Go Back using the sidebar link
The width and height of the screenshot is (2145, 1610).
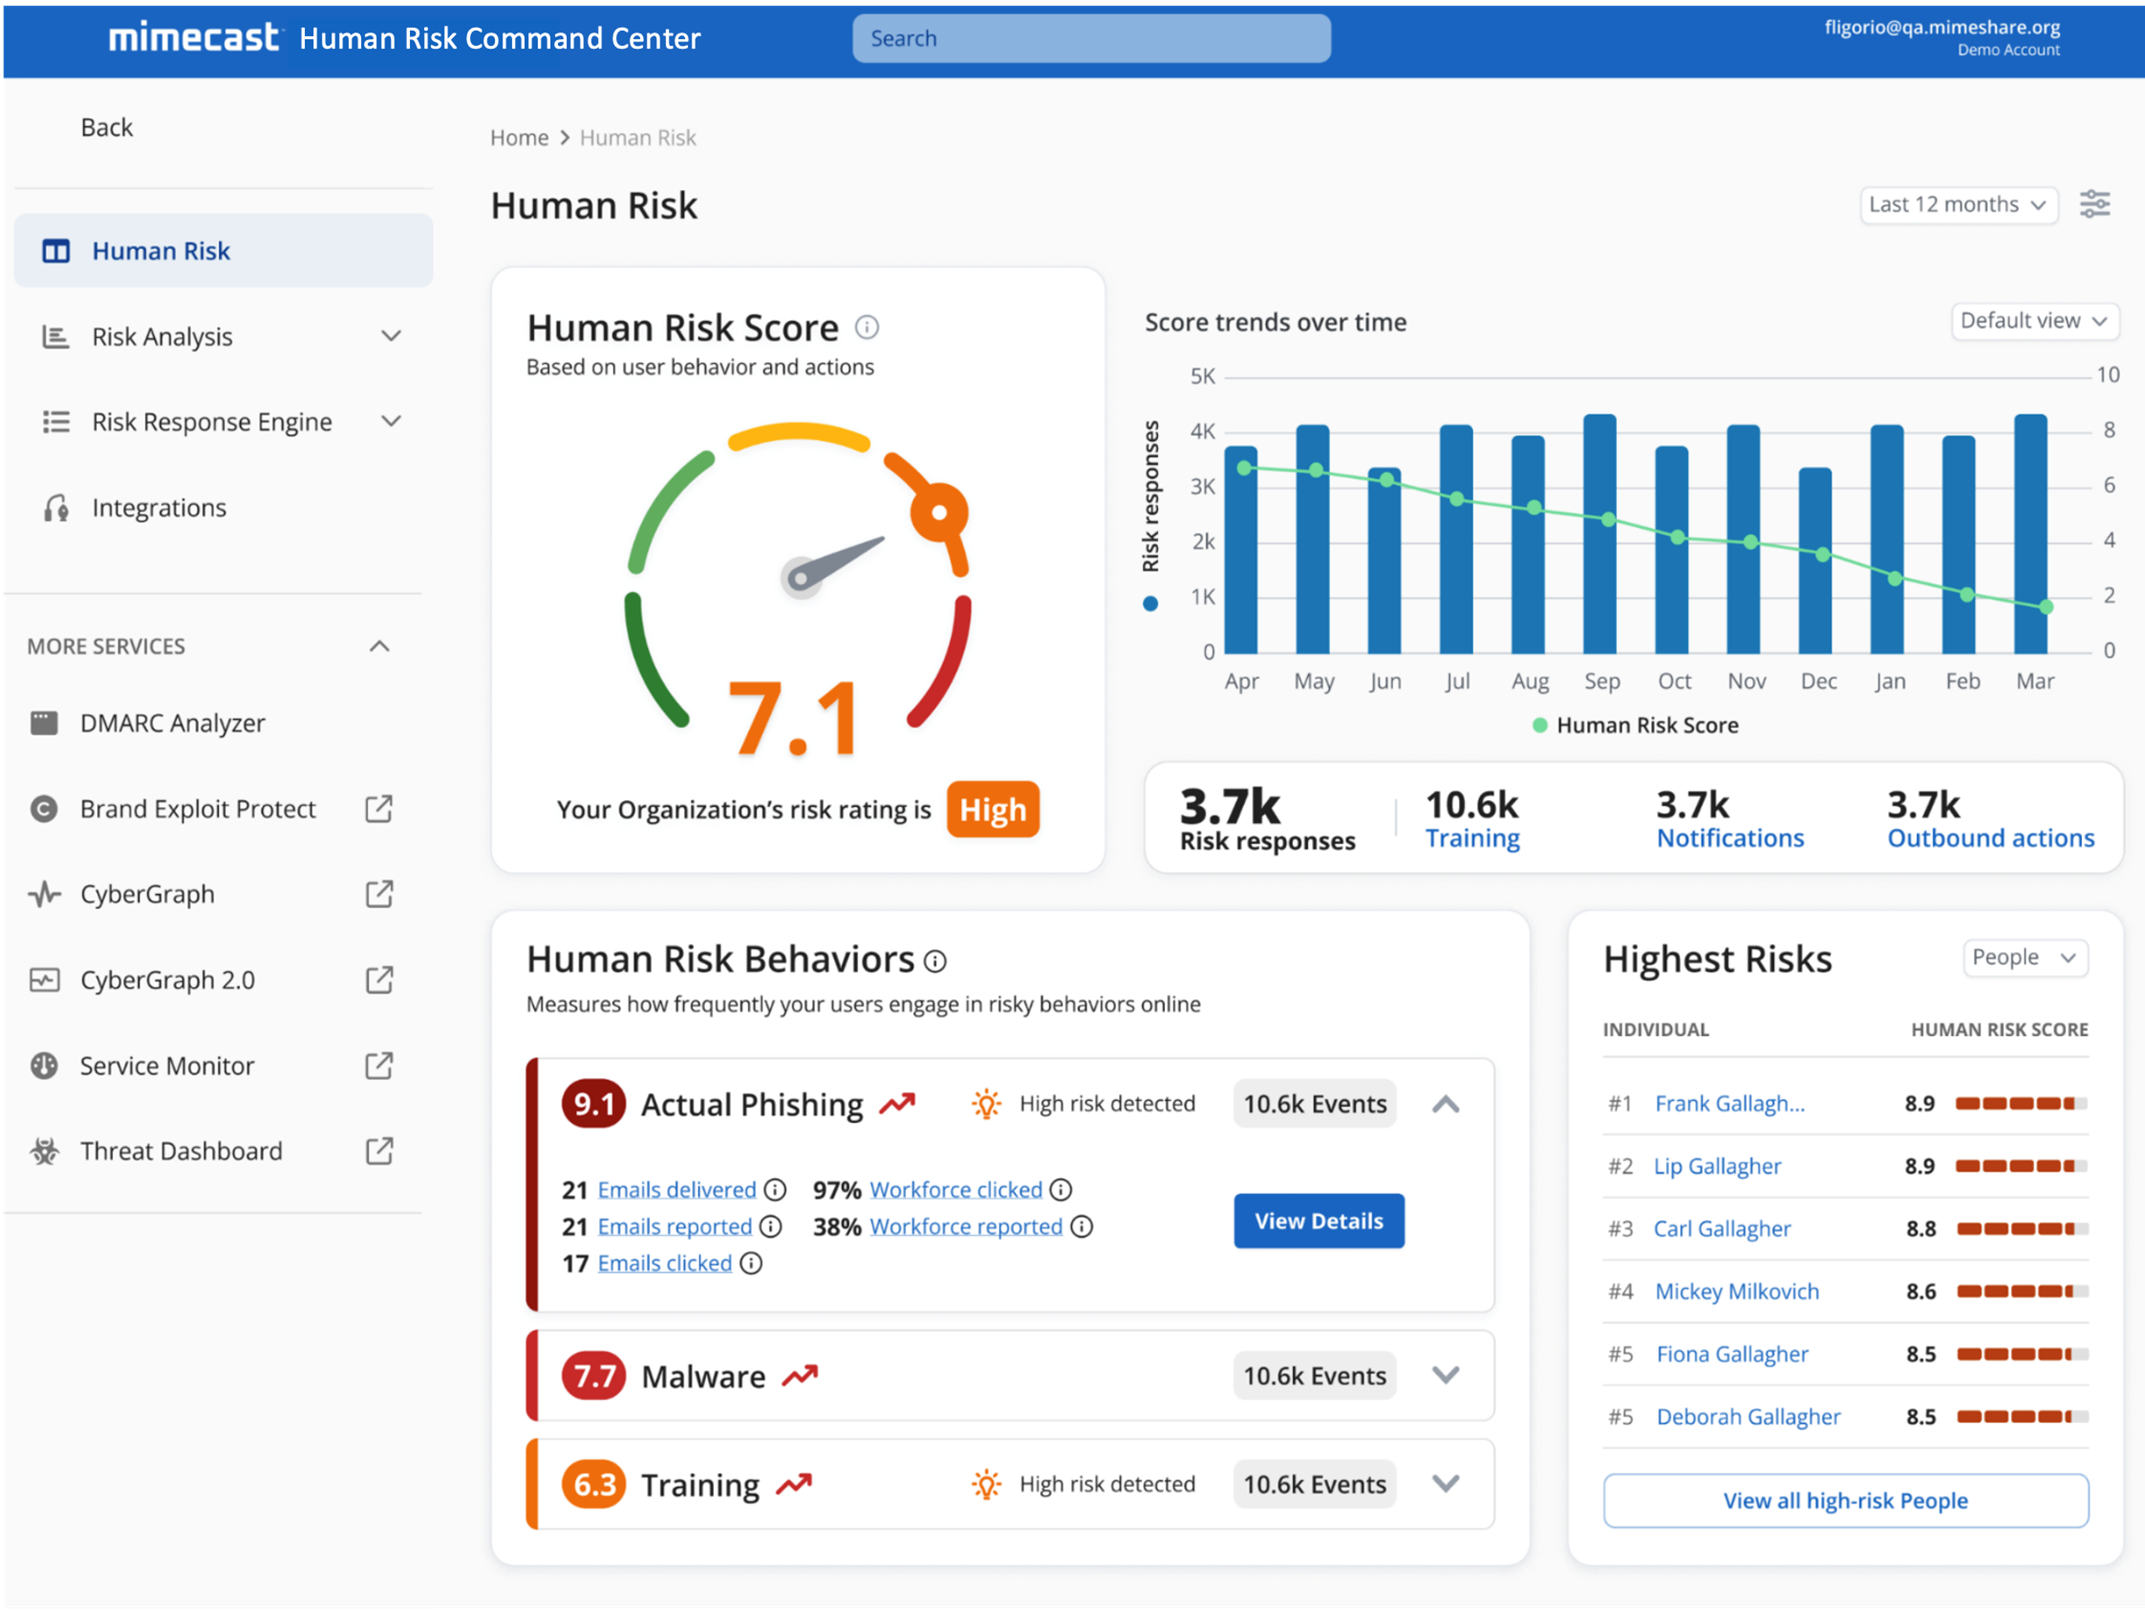[106, 127]
